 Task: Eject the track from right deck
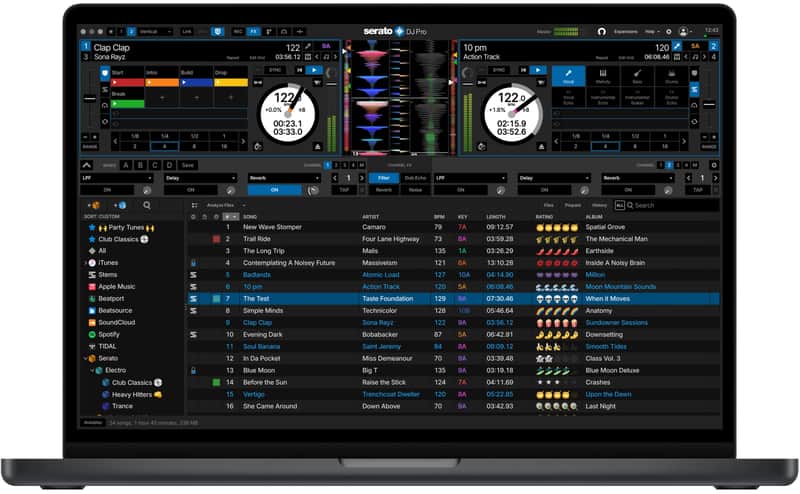(541, 147)
